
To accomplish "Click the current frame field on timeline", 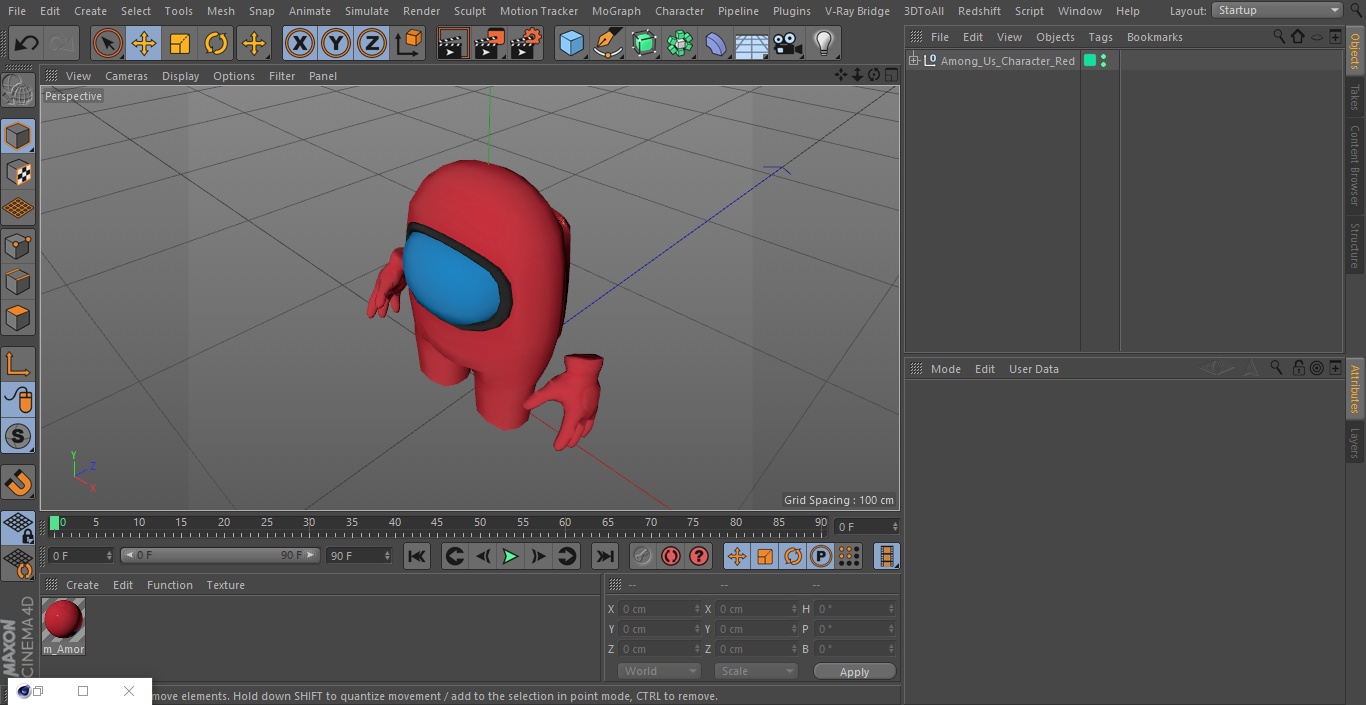I will point(866,526).
